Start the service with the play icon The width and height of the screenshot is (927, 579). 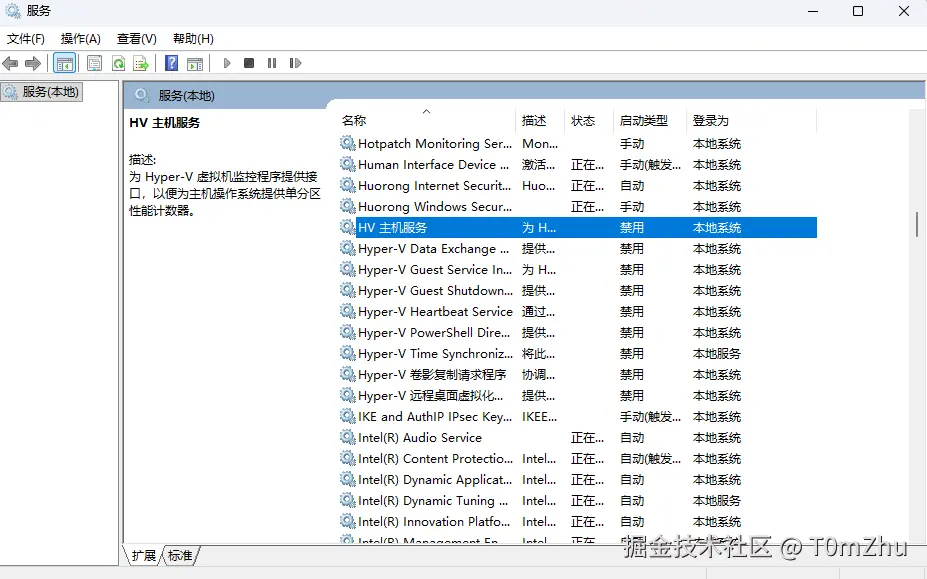[227, 63]
